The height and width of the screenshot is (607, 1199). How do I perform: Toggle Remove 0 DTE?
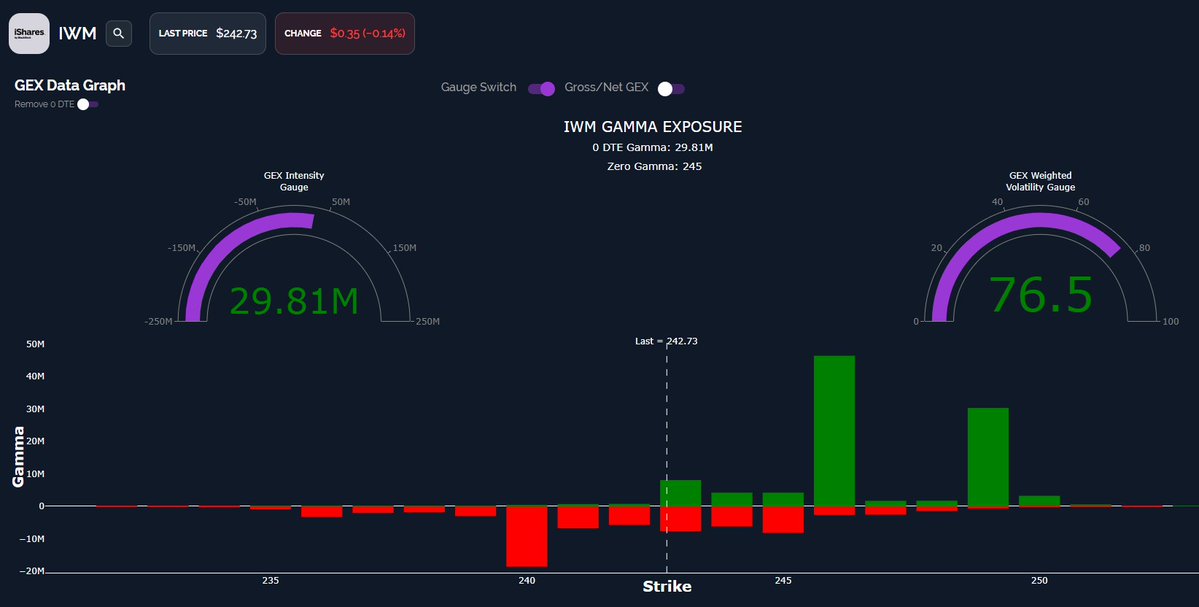pyautogui.click(x=86, y=104)
